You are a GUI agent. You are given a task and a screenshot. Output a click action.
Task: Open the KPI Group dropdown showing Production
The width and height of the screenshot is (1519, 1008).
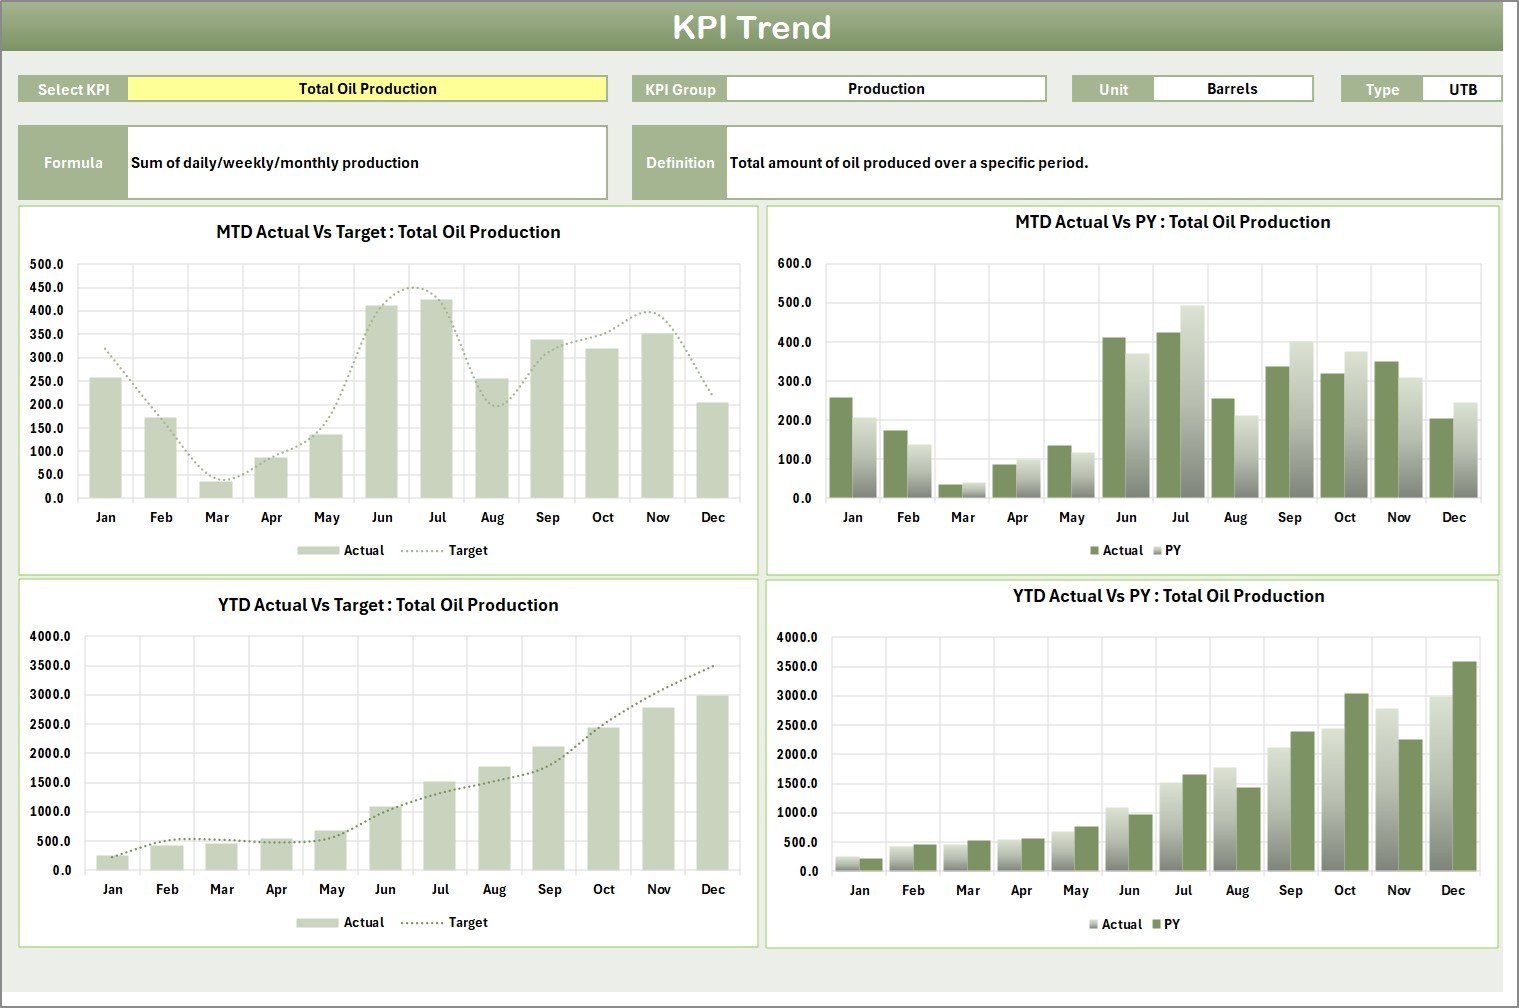(886, 88)
